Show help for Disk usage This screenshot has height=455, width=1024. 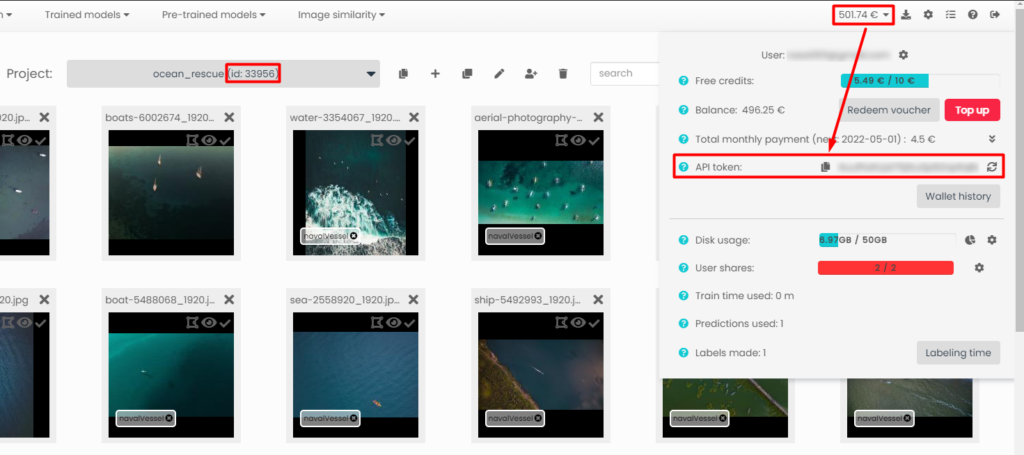683,240
